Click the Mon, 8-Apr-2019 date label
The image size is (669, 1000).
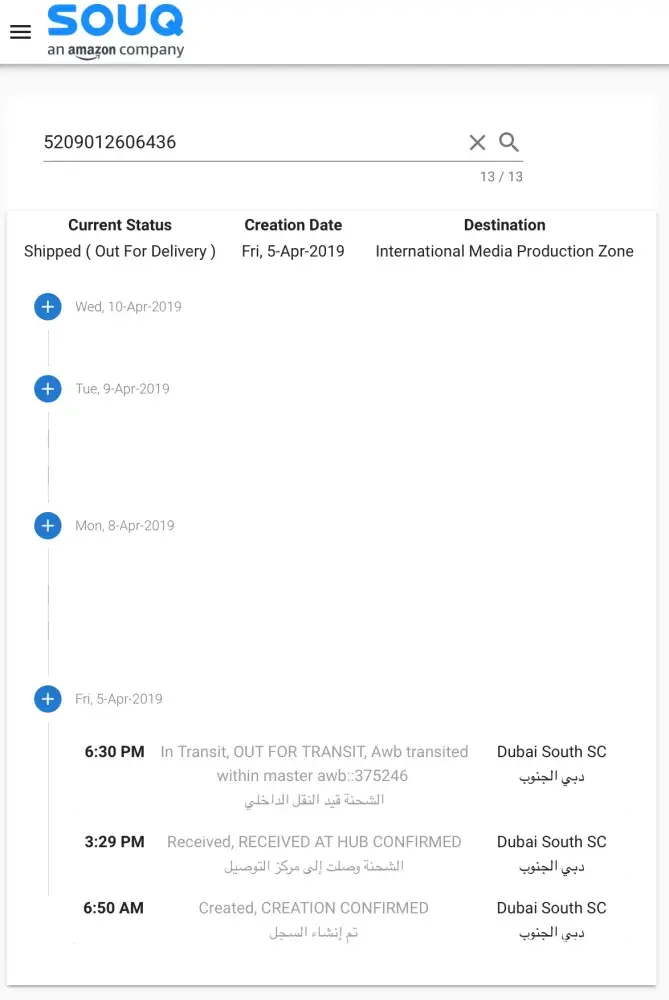125,525
